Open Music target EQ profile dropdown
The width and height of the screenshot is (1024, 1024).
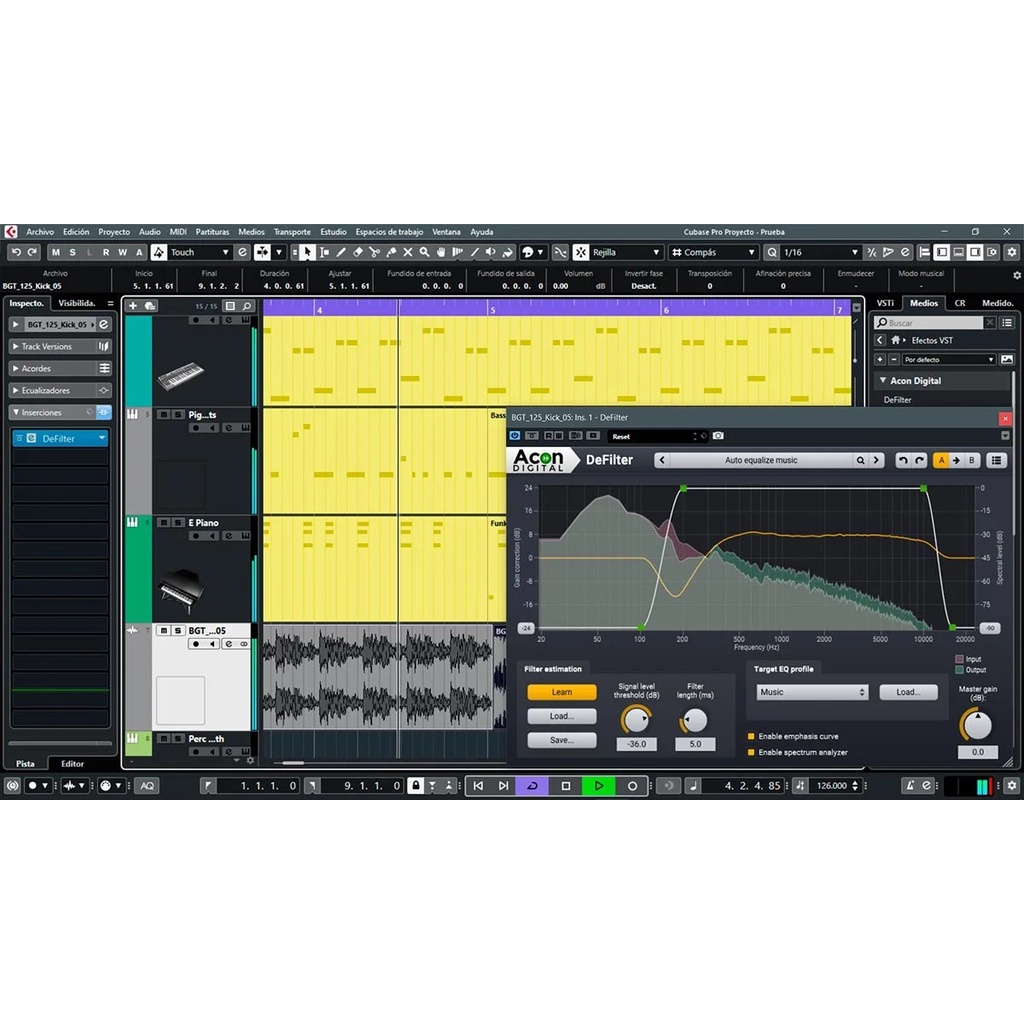(x=812, y=692)
